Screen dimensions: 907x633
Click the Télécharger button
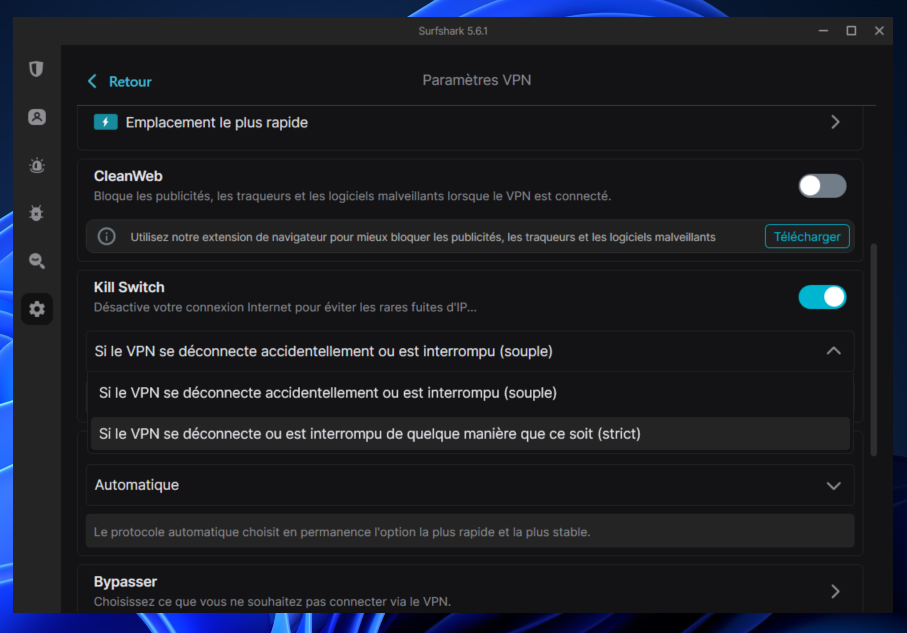click(x=807, y=236)
